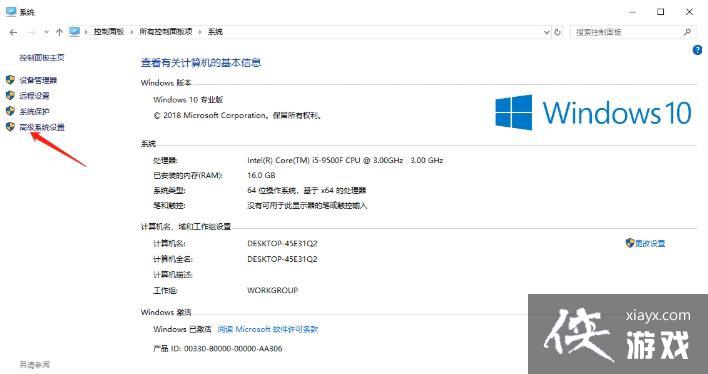Open 高级系统设置 in the sidebar

[x=42, y=127]
